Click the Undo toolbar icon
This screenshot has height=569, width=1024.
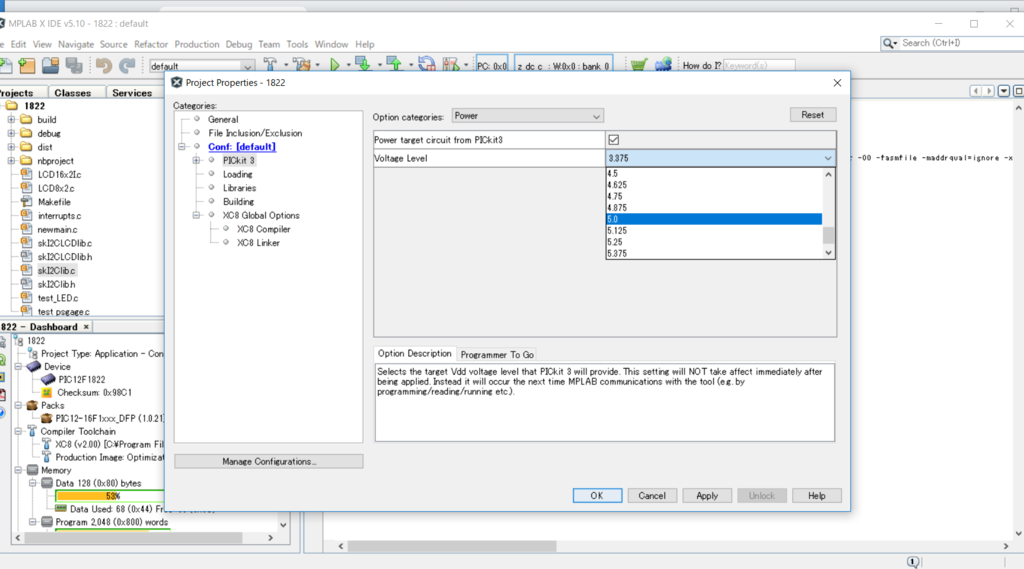tap(103, 65)
